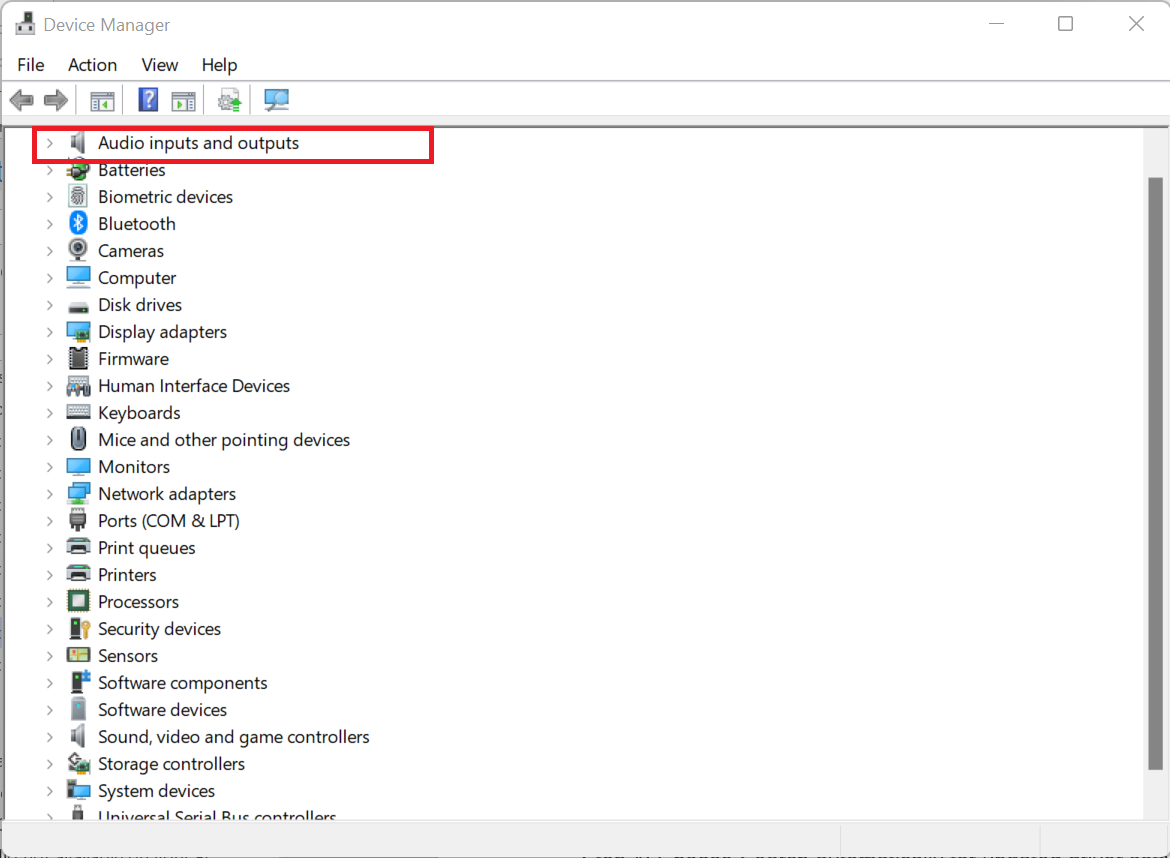Click the Security devices key icon

[x=78, y=629]
